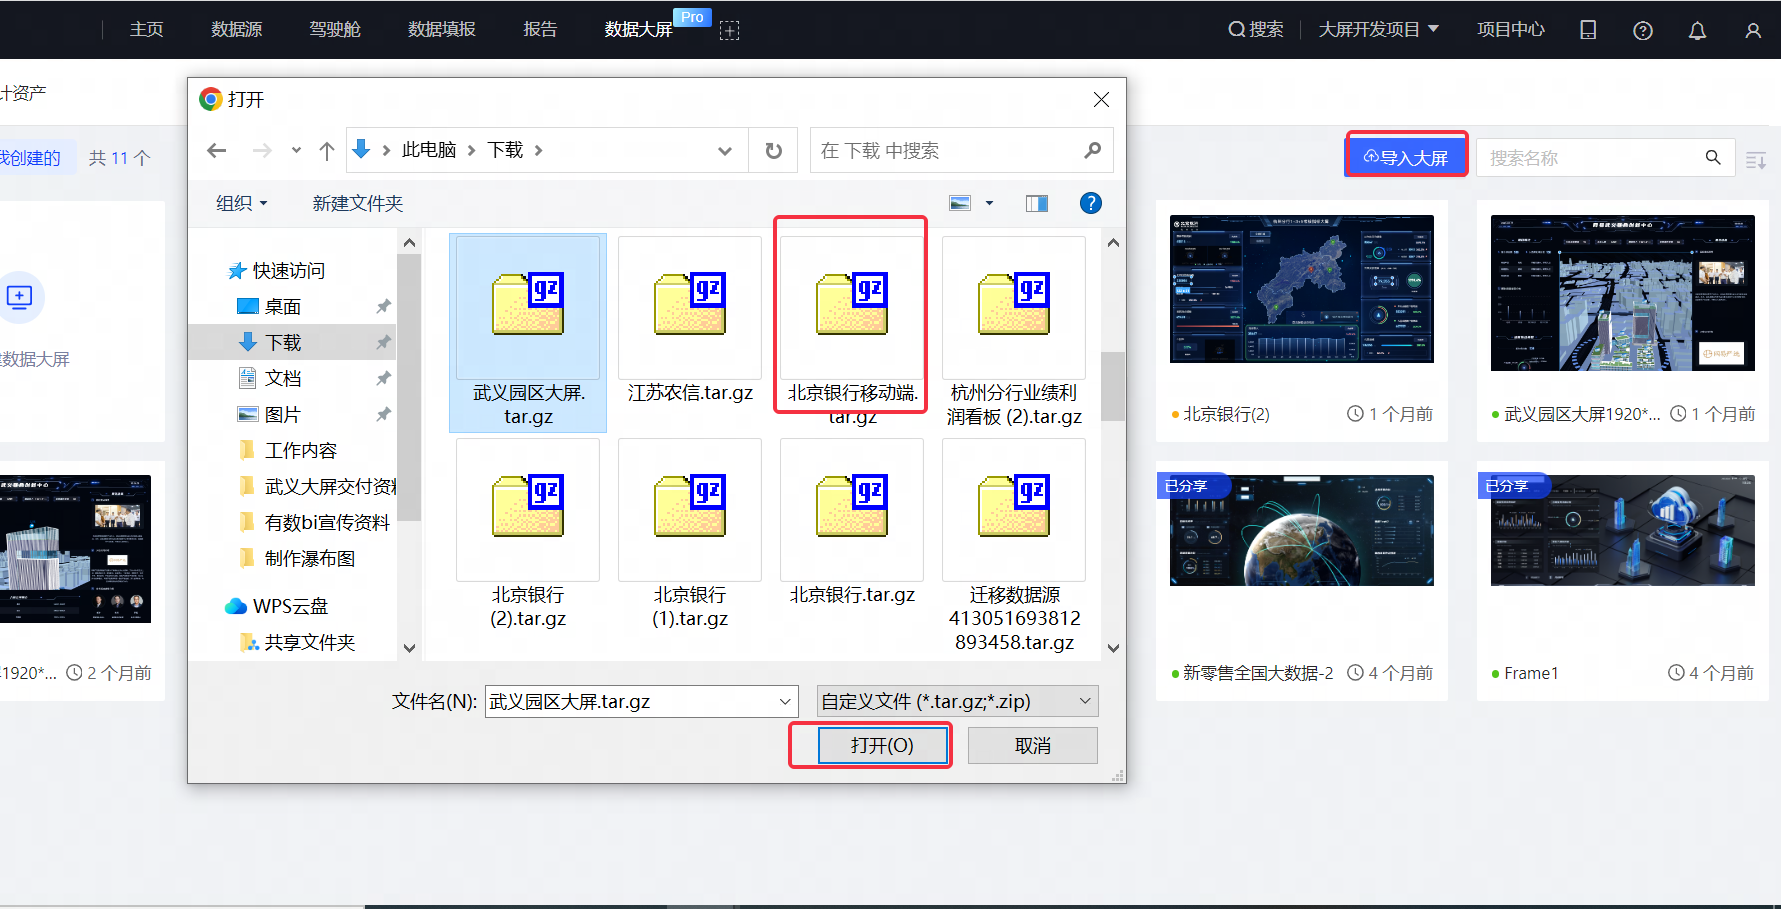This screenshot has width=1781, height=909.
Task: Open the 报告 menu item
Action: click(540, 29)
